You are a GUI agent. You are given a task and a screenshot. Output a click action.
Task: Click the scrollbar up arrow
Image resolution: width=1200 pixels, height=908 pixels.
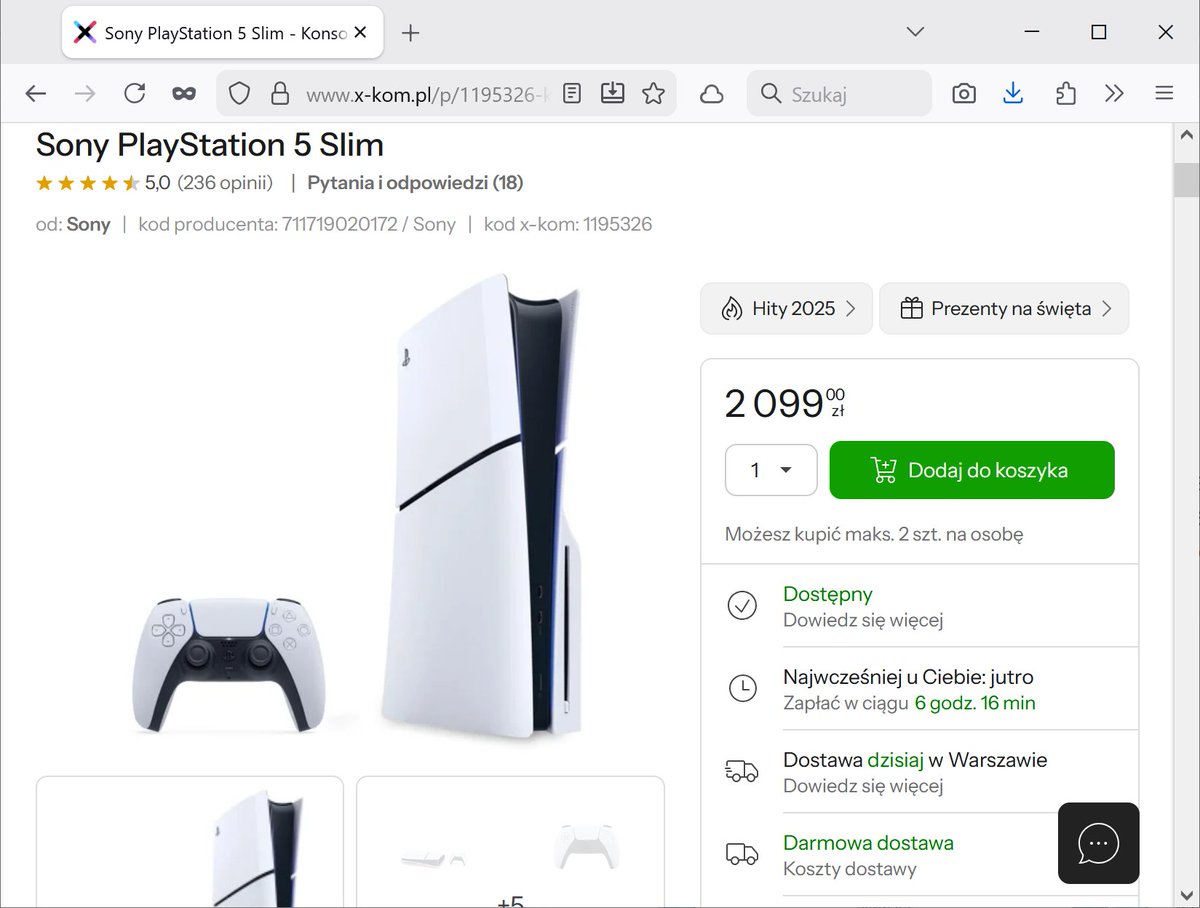1186,135
